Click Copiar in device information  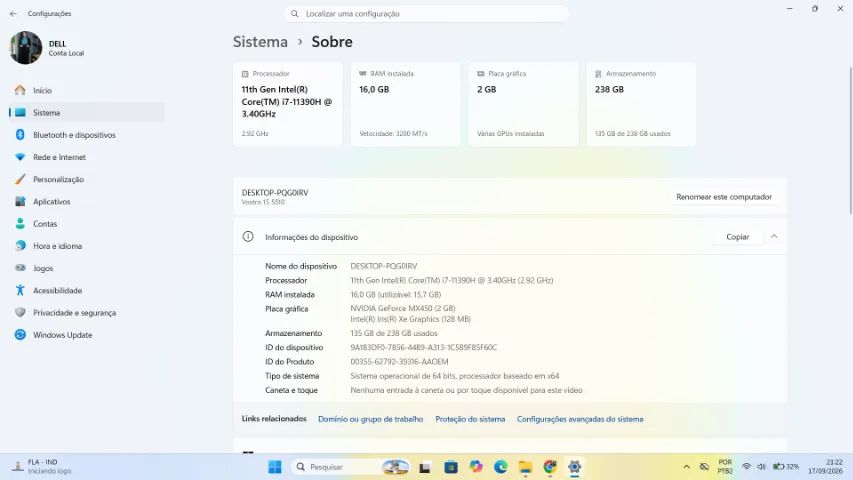point(737,237)
